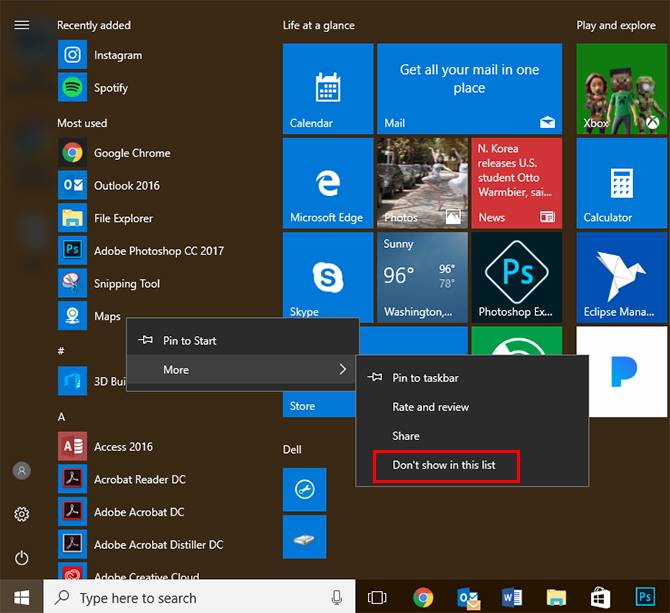Open the Eclipse Manager tile

point(621,277)
